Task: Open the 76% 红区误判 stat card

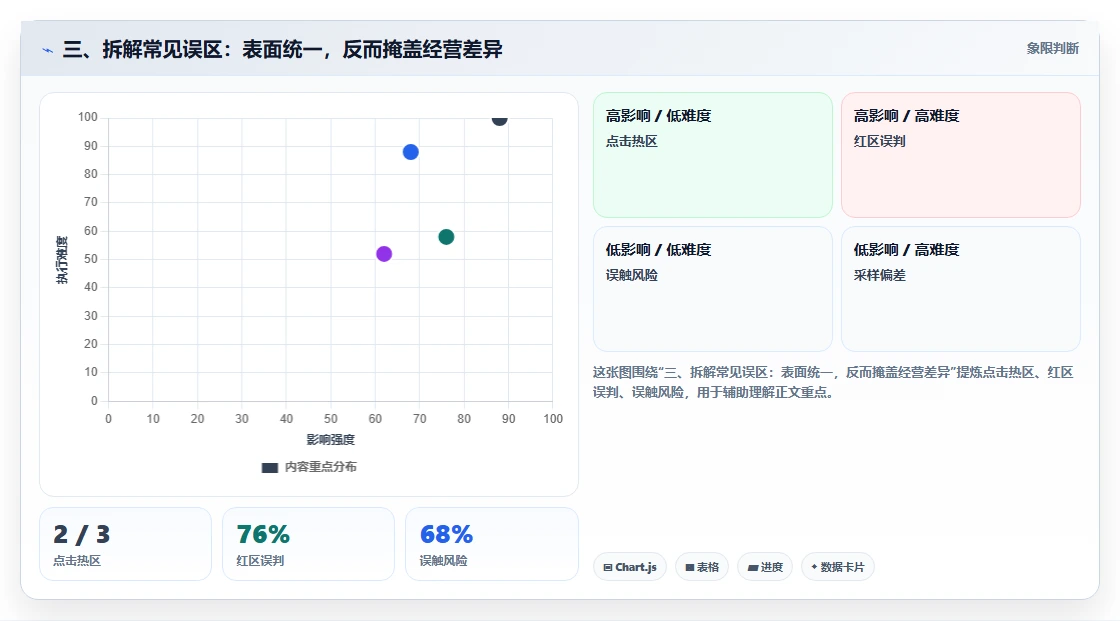Action: pos(309,544)
